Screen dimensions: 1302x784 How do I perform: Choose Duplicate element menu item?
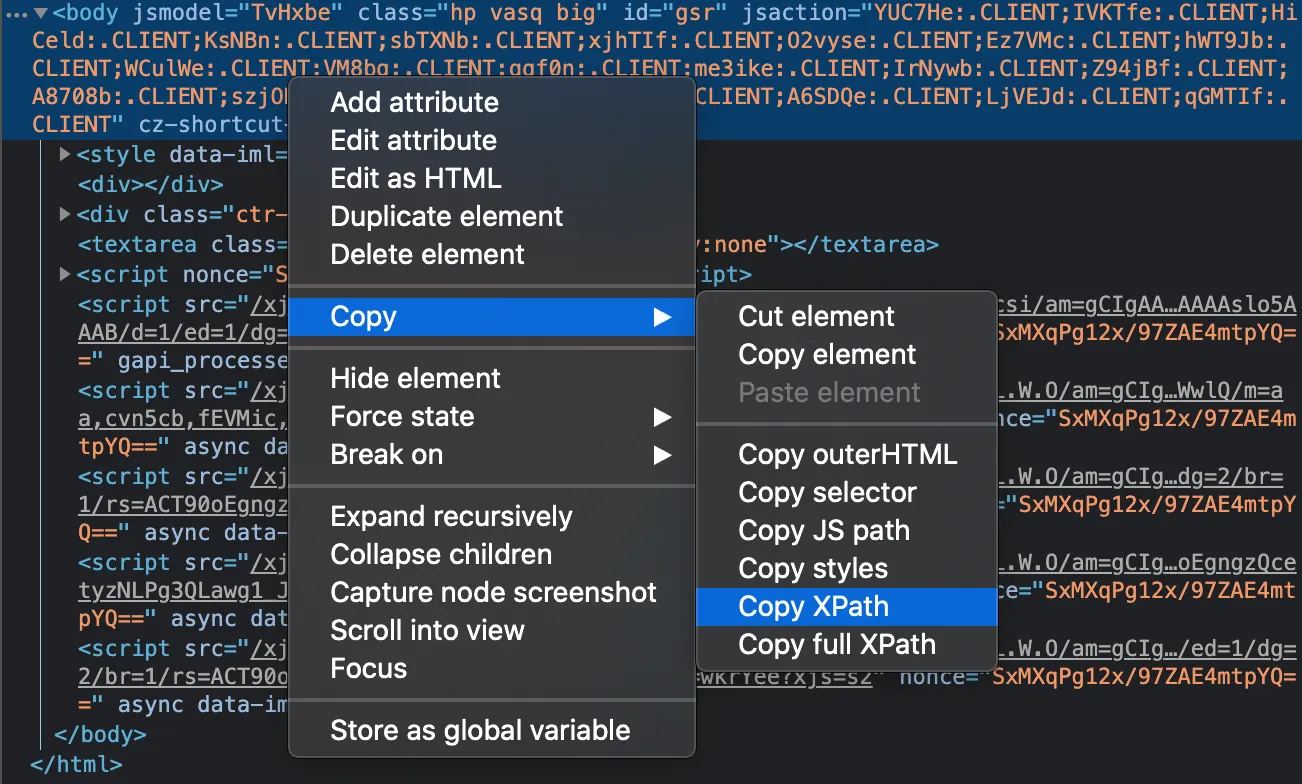pyautogui.click(x=447, y=217)
